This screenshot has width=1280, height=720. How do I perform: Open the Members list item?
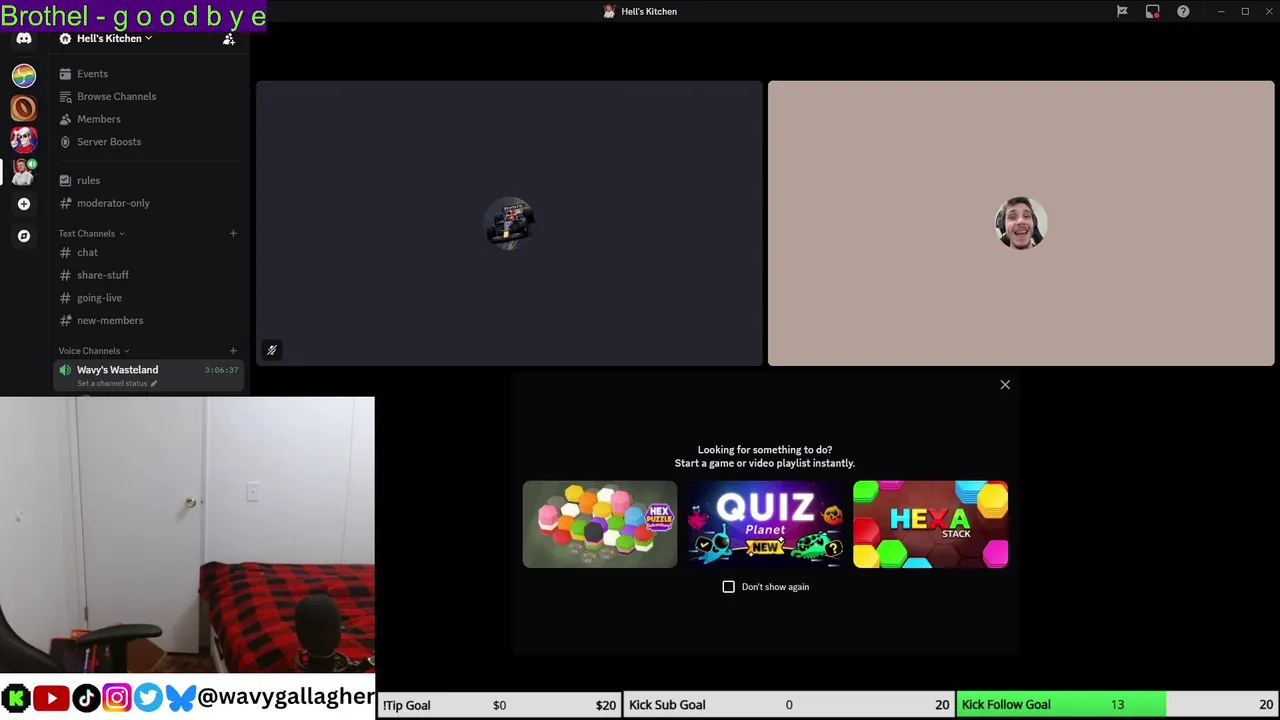pyautogui.click(x=148, y=119)
